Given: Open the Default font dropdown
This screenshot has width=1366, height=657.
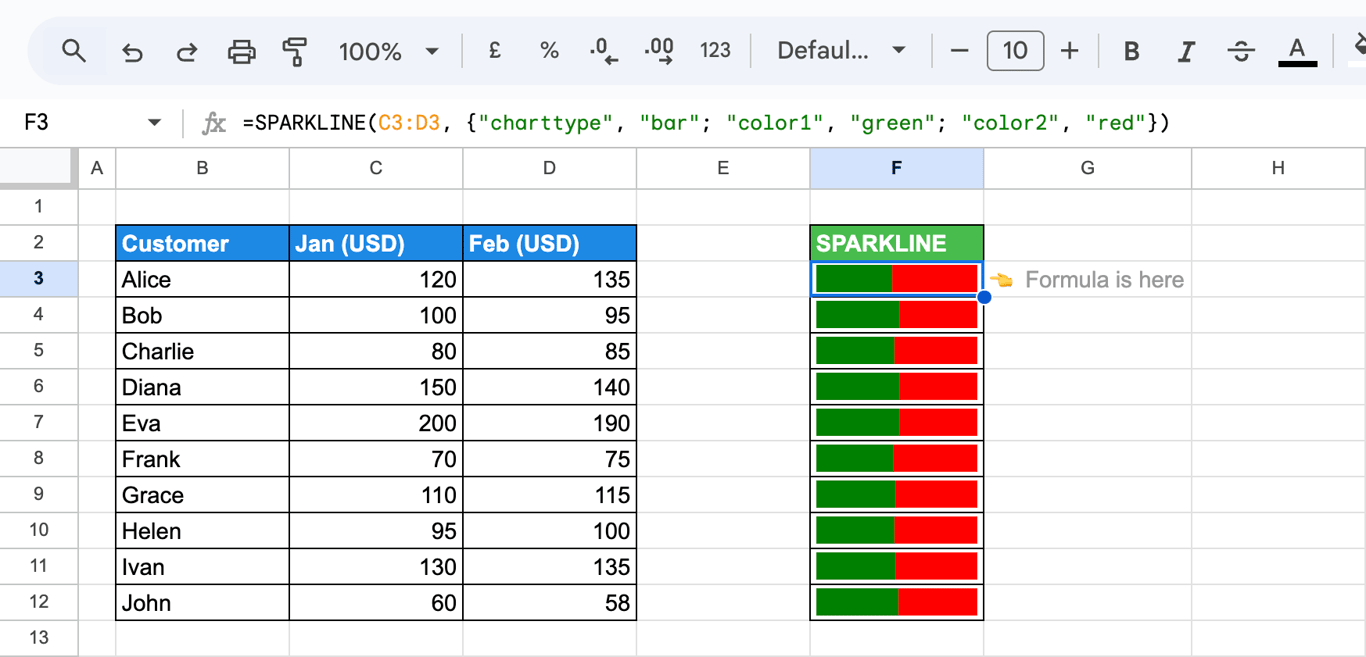Looking at the screenshot, I should pyautogui.click(x=841, y=50).
